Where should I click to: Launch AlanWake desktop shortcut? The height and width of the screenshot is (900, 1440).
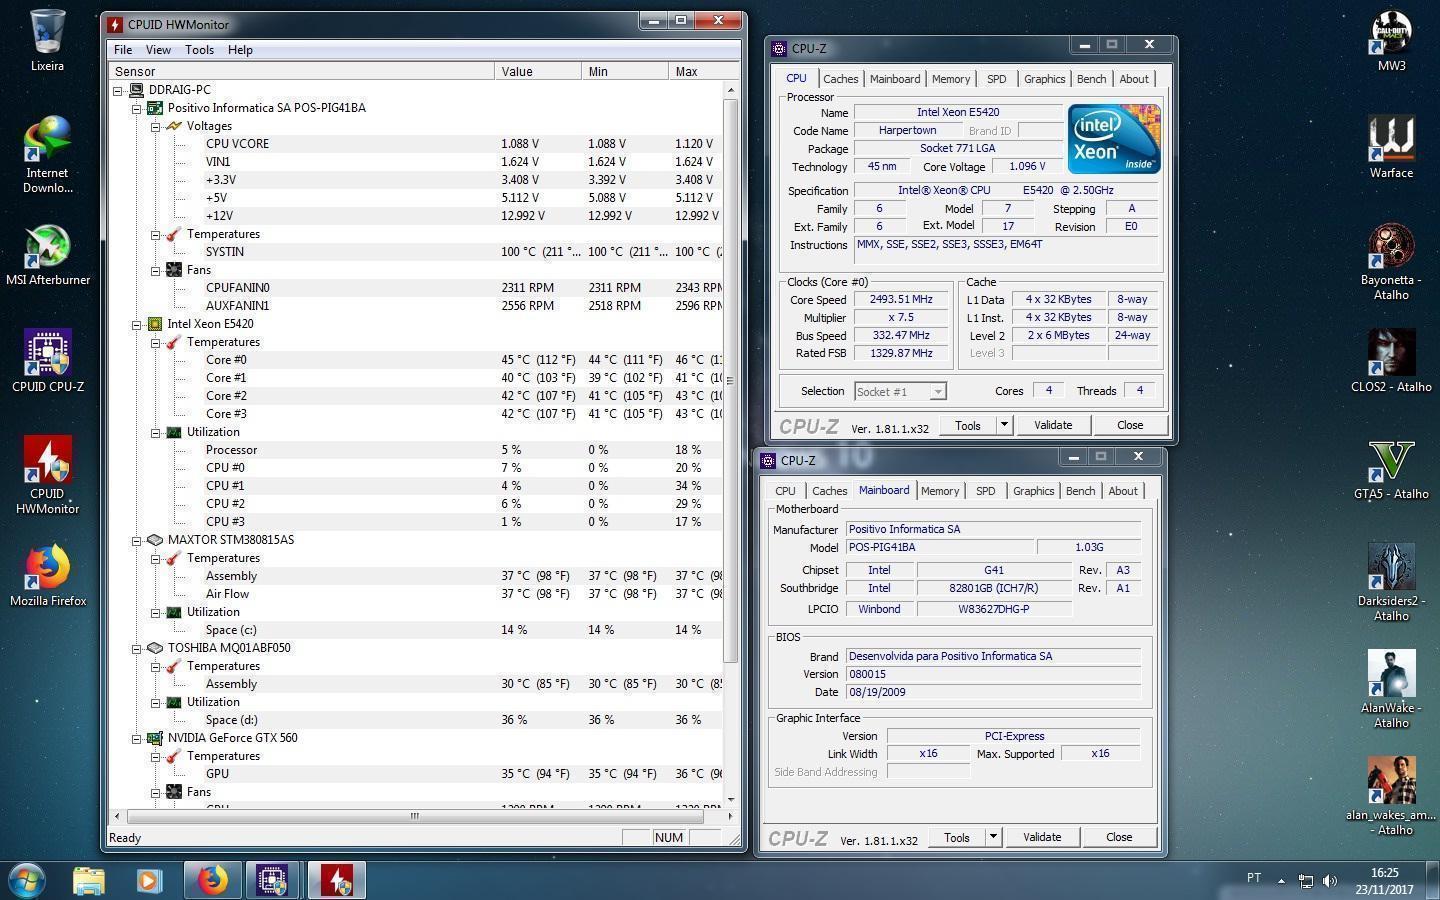1391,689
